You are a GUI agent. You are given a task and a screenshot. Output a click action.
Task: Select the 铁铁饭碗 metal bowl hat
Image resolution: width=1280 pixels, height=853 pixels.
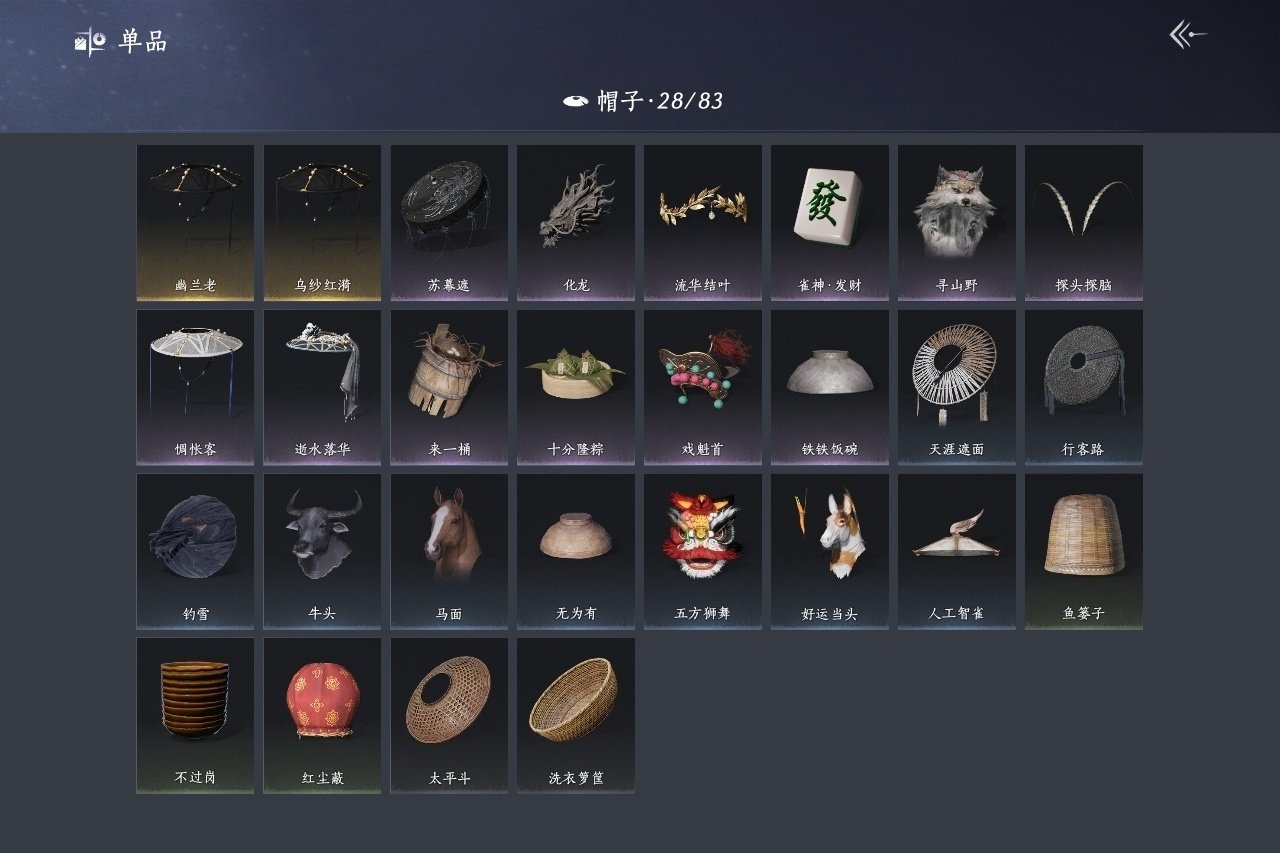coord(829,387)
